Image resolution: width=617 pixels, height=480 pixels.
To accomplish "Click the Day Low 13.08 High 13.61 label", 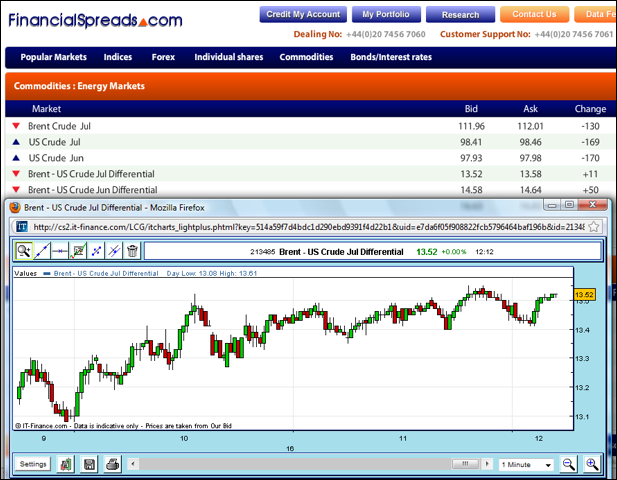I will tap(212, 273).
